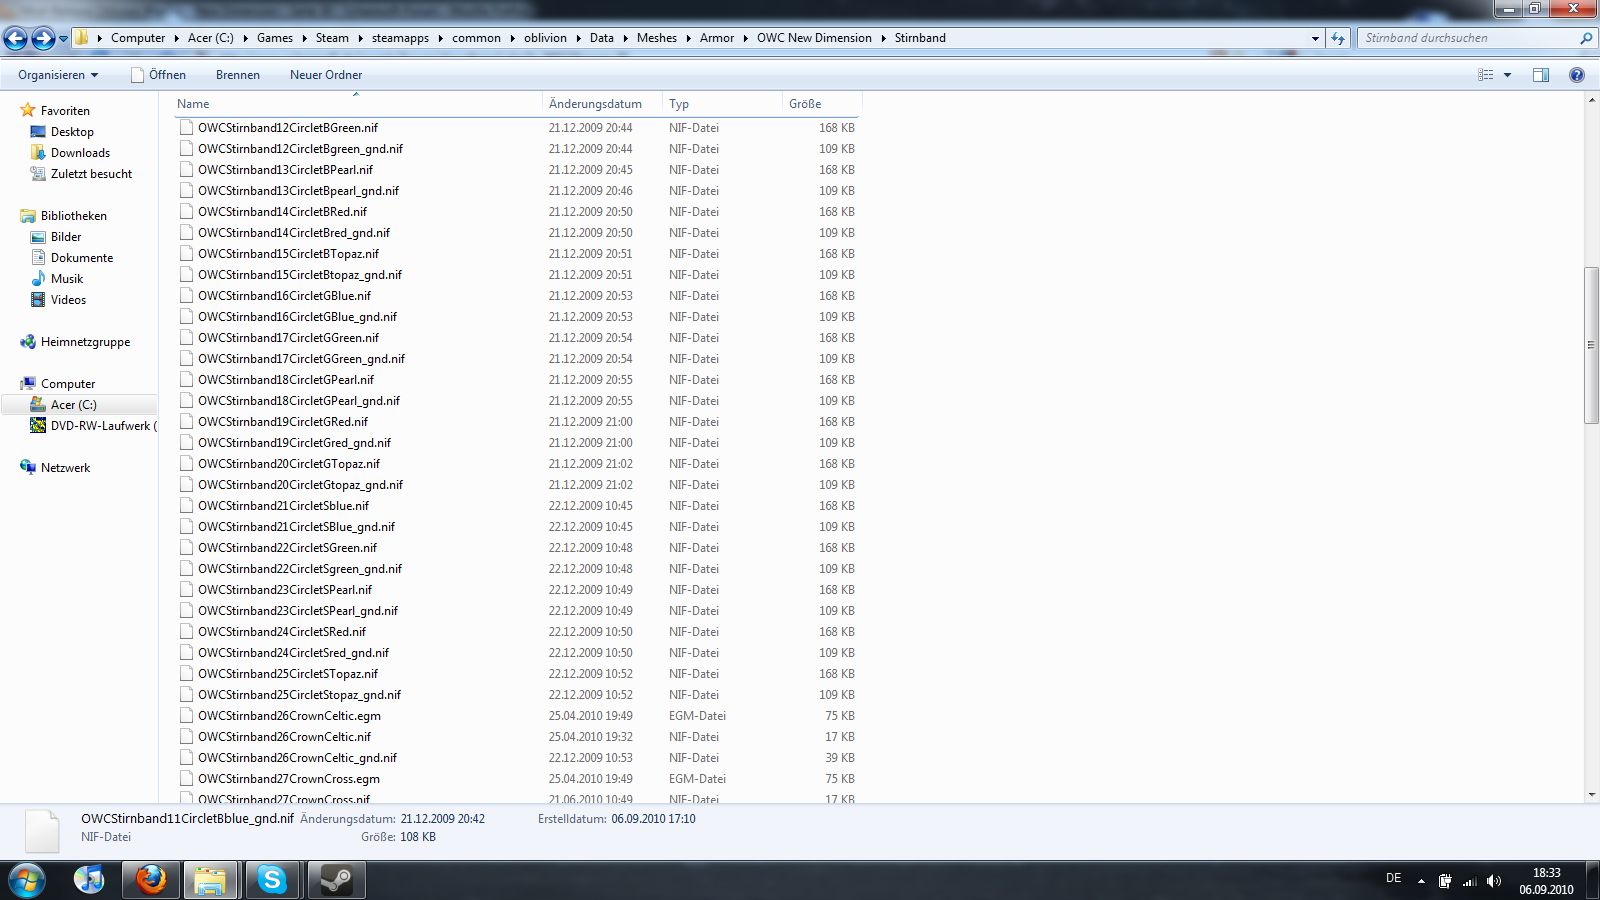Refresh the current folder view
The image size is (1600, 900).
pyautogui.click(x=1338, y=38)
